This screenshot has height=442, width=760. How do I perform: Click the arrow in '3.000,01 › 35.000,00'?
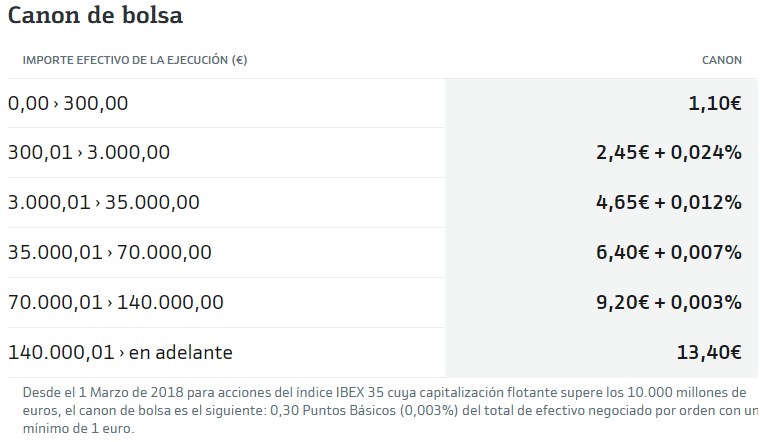[98, 204]
